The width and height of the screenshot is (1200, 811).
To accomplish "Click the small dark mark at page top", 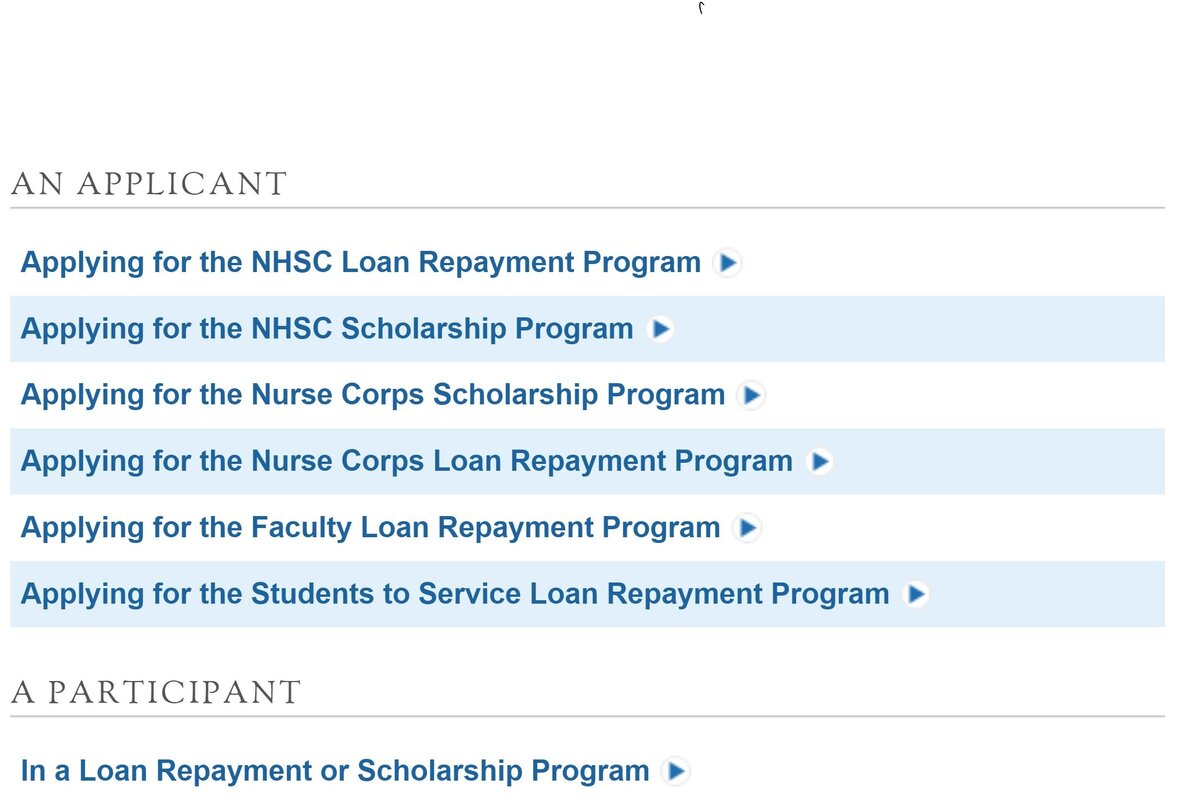I will (702, 8).
